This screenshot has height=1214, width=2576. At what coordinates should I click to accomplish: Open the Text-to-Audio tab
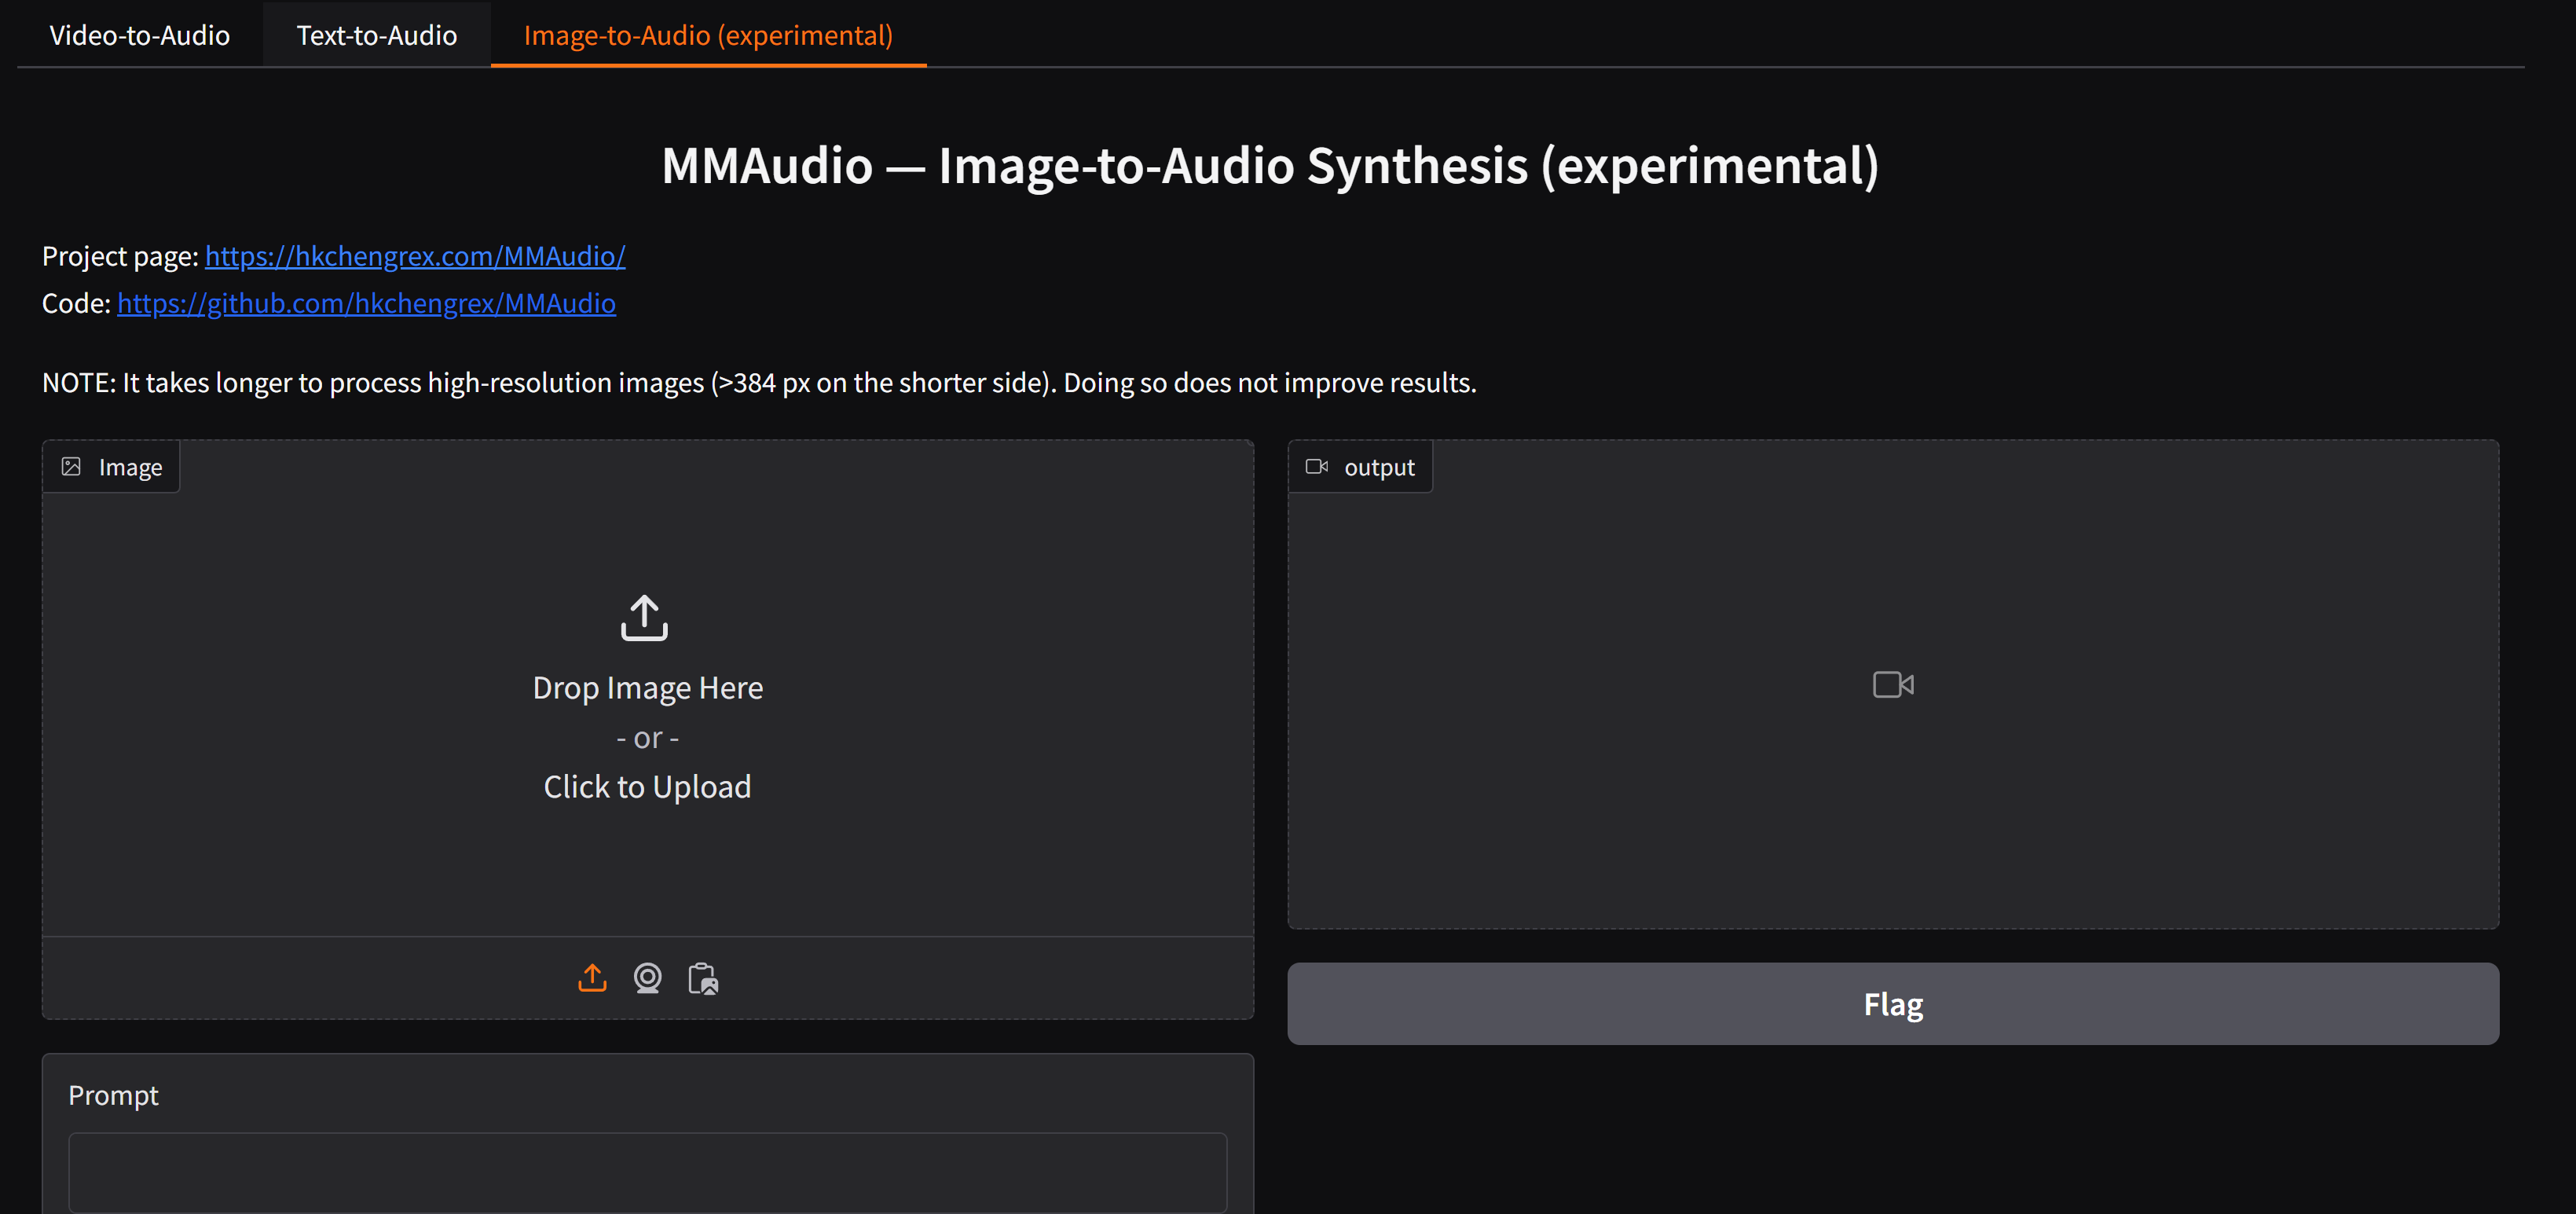(x=376, y=35)
